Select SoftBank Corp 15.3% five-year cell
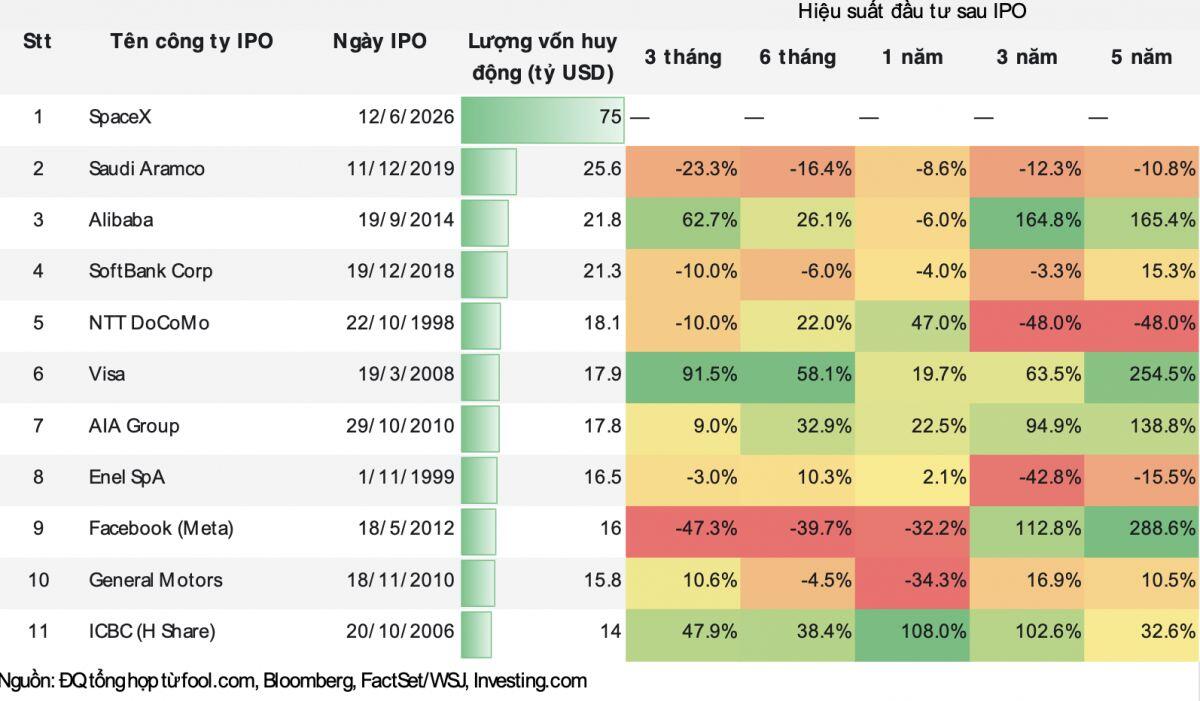Image resolution: width=1200 pixels, height=701 pixels. (1142, 271)
